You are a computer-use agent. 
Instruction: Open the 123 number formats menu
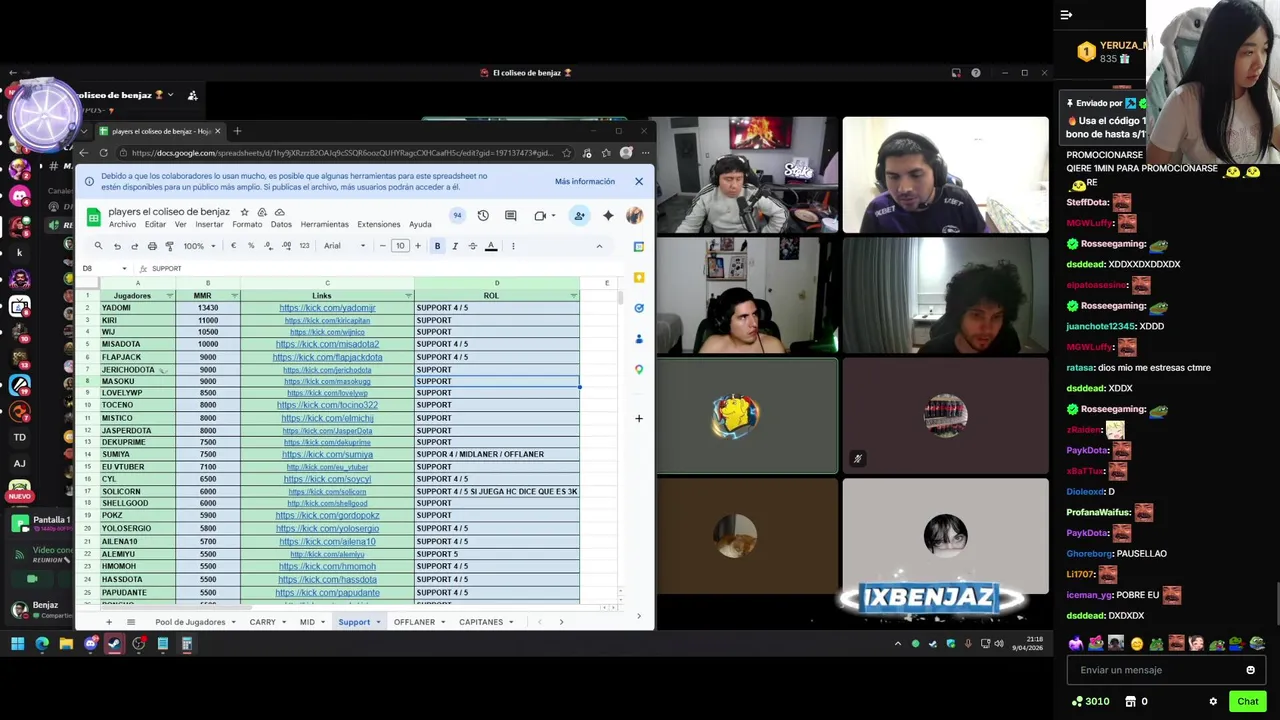(304, 246)
